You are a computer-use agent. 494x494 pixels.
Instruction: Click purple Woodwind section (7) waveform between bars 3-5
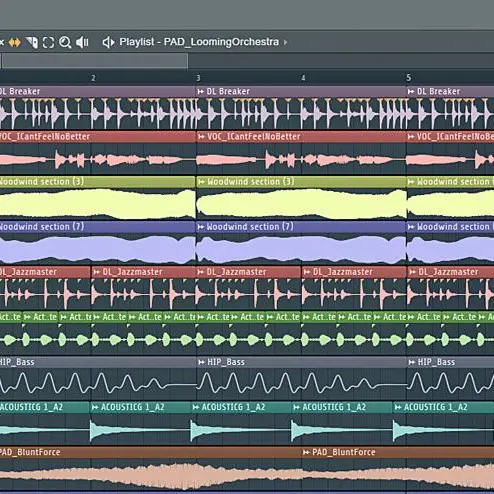301,249
